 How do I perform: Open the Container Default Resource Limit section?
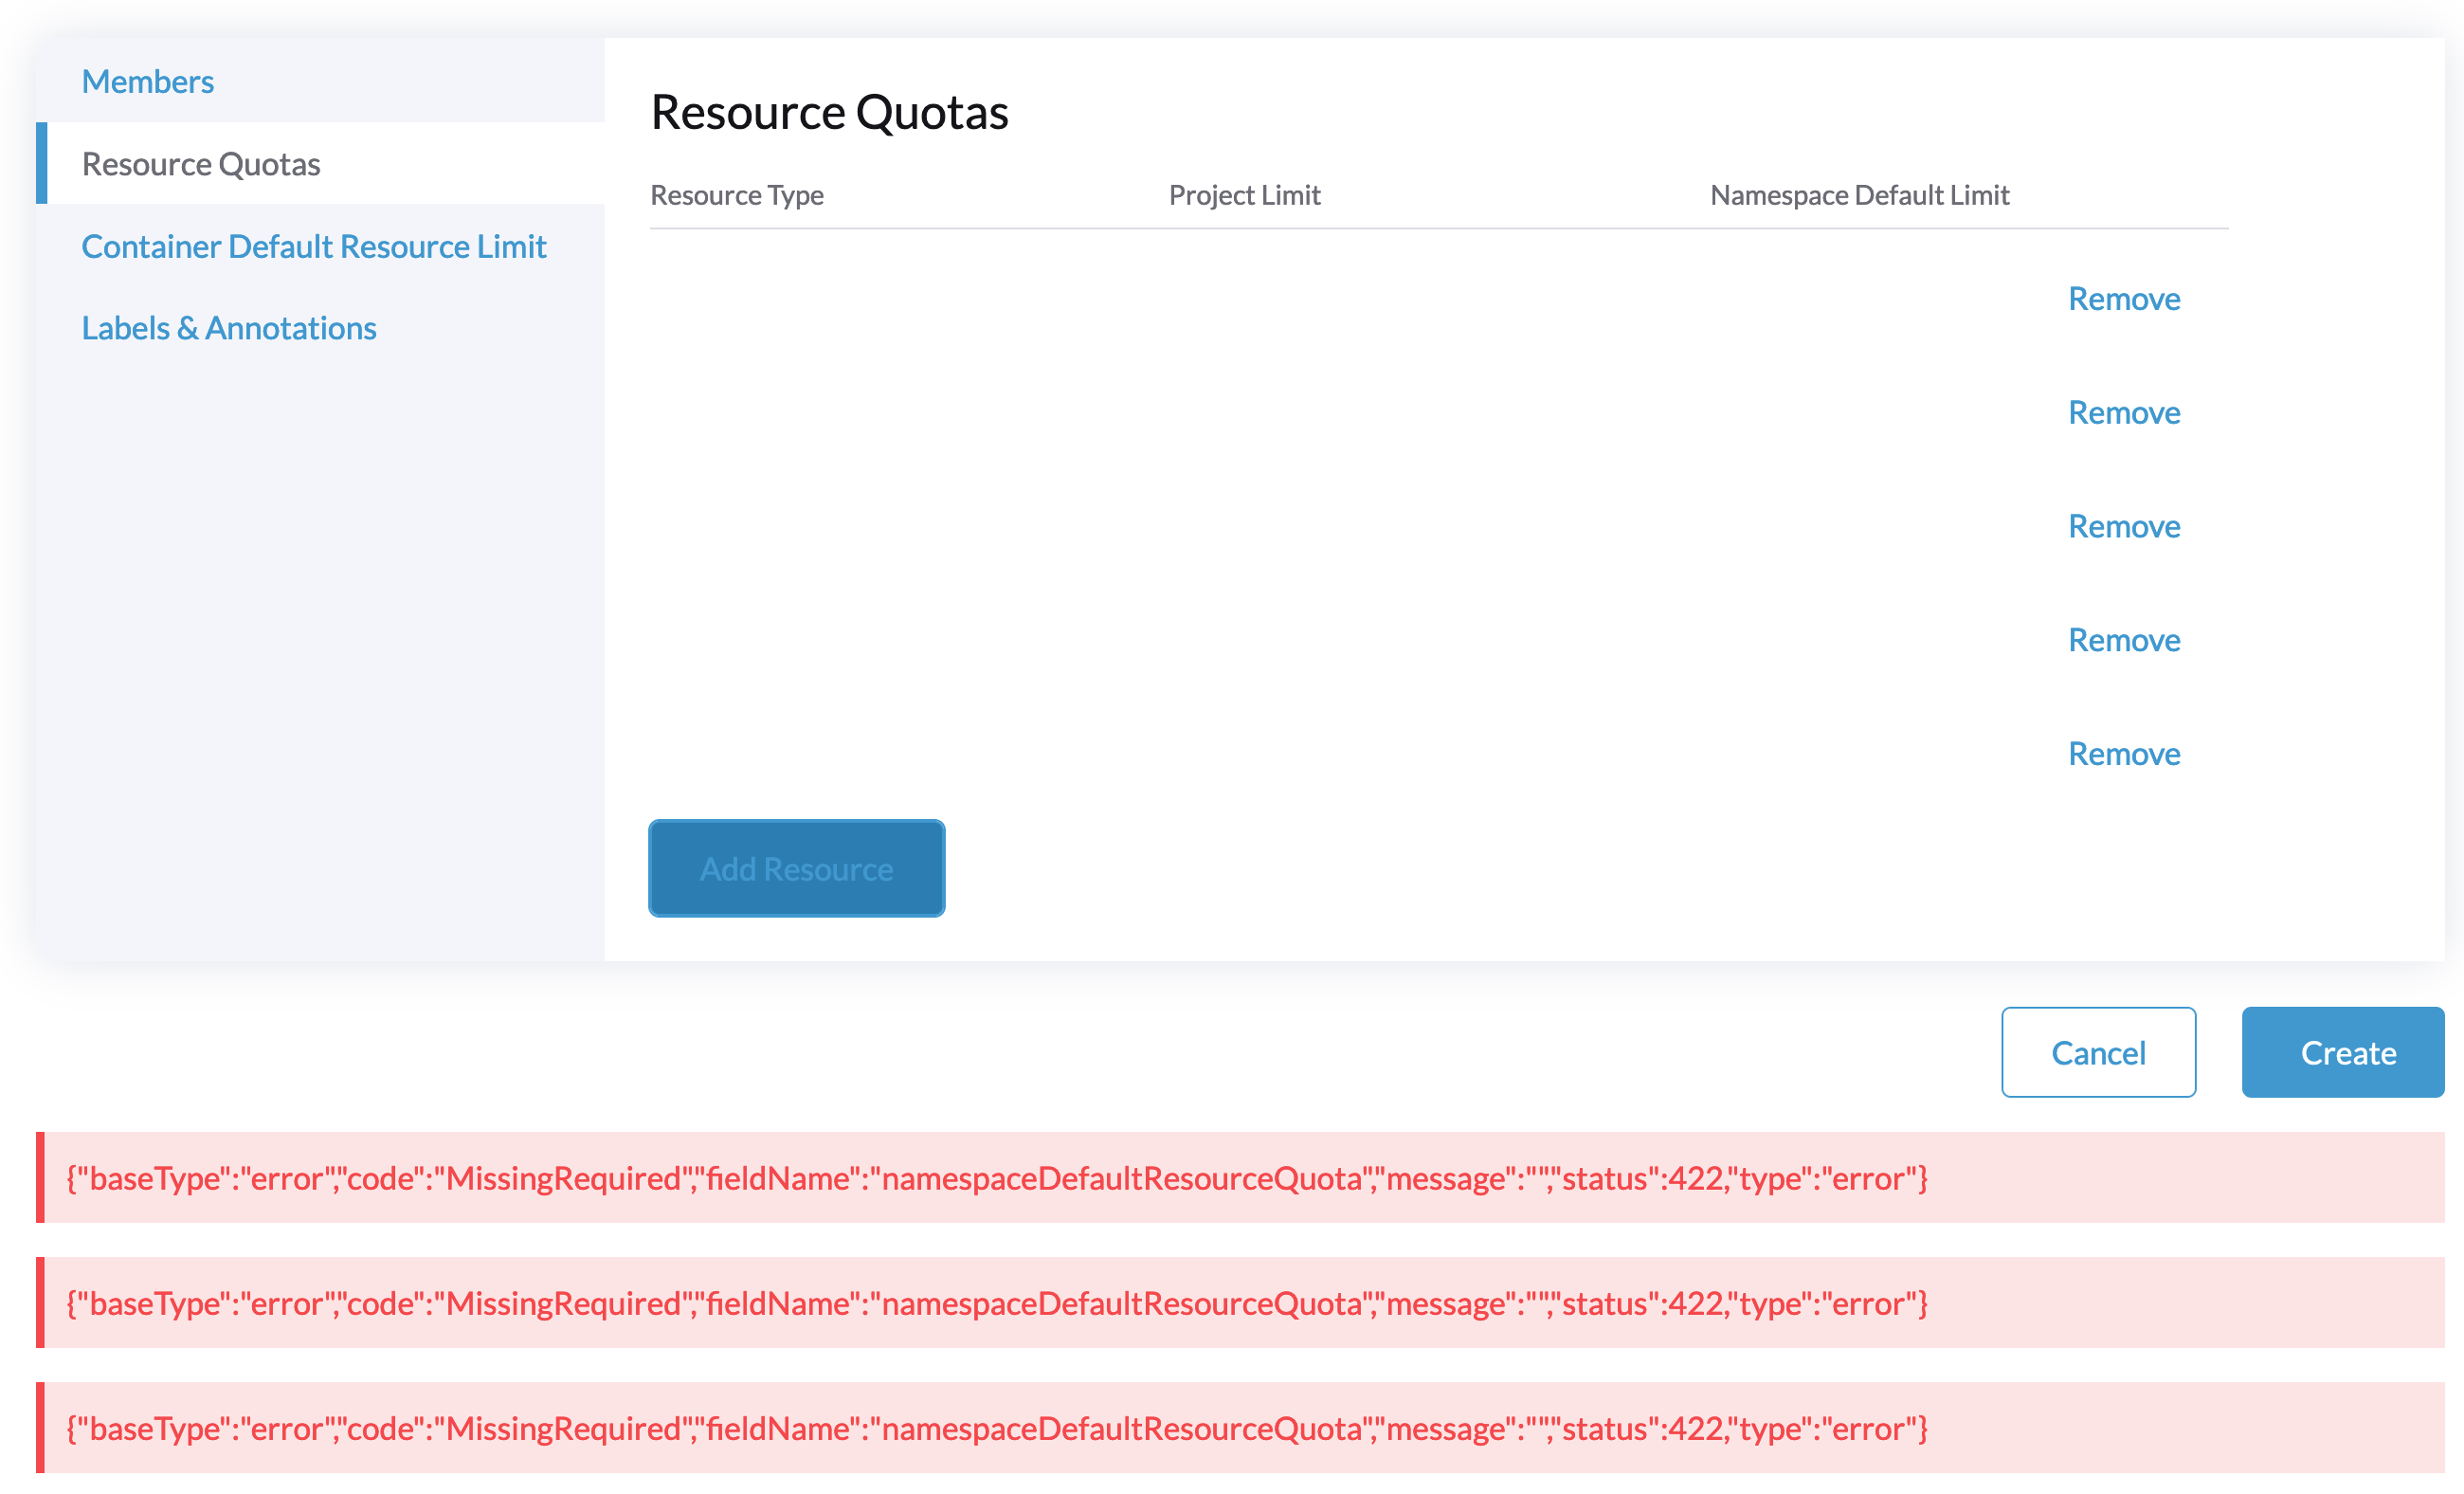tap(314, 246)
